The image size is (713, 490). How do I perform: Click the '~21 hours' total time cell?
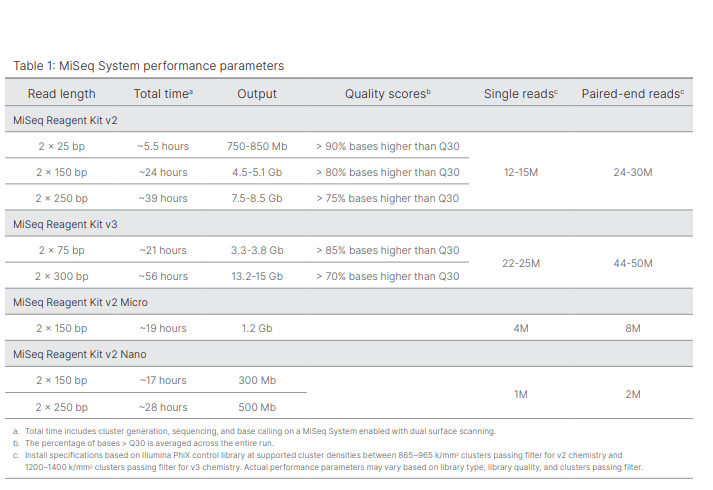pos(163,250)
